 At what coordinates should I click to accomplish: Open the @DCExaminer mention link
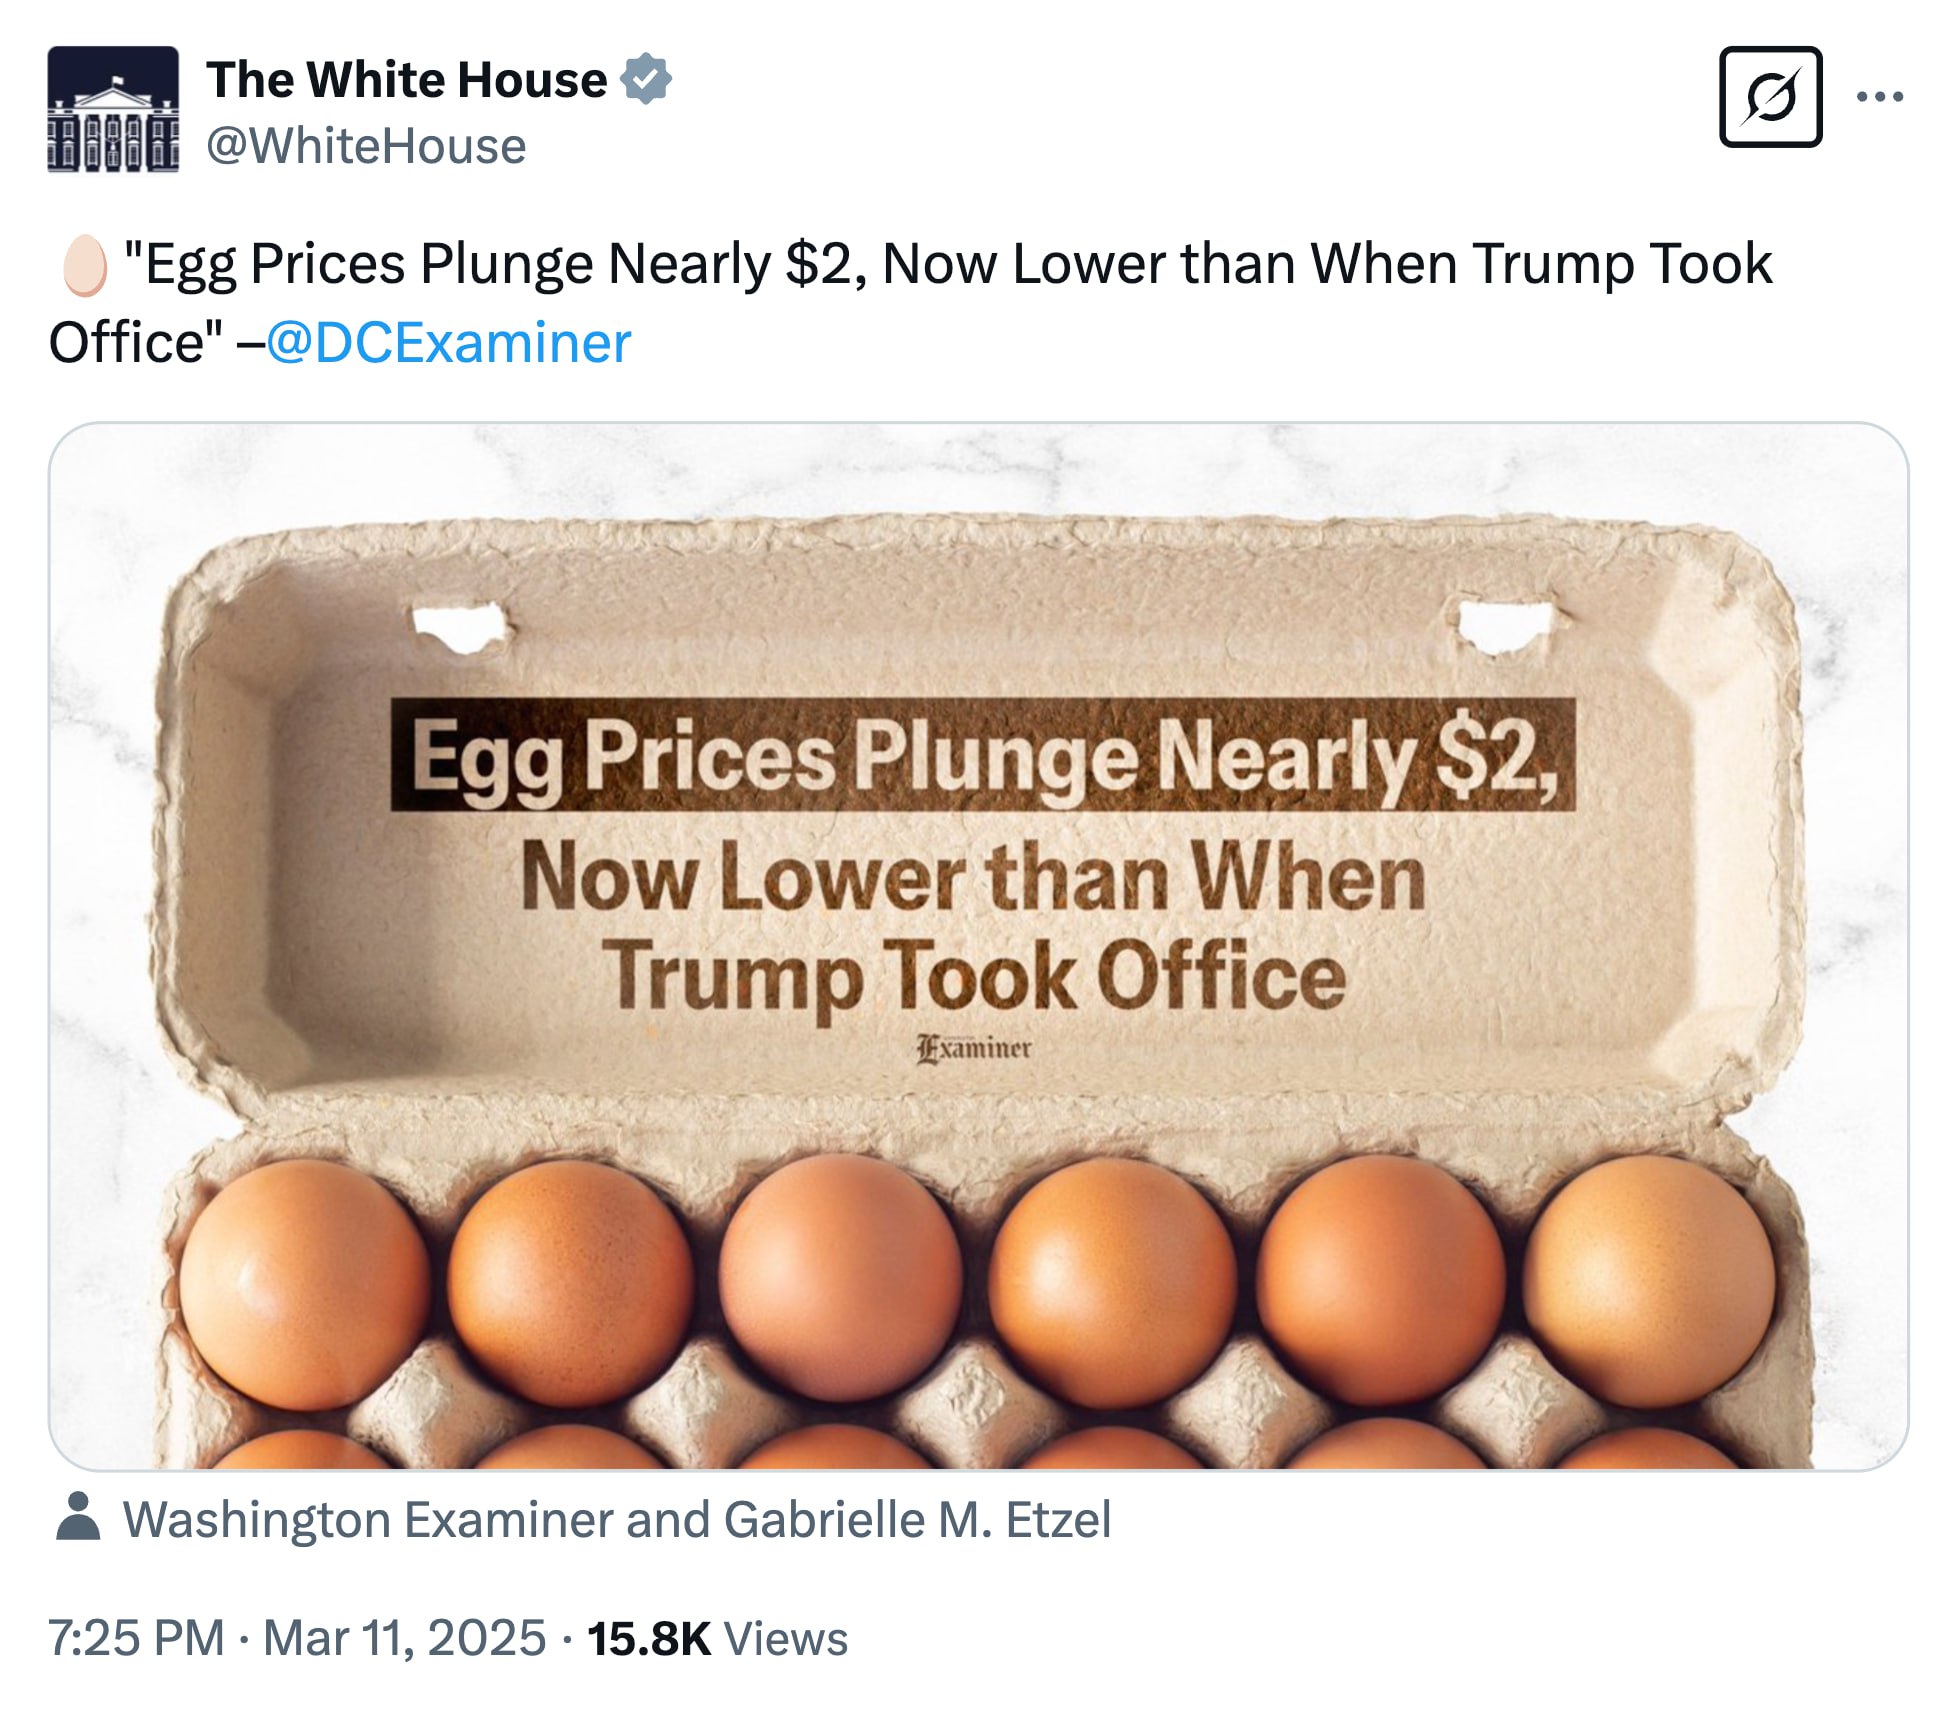pos(448,343)
